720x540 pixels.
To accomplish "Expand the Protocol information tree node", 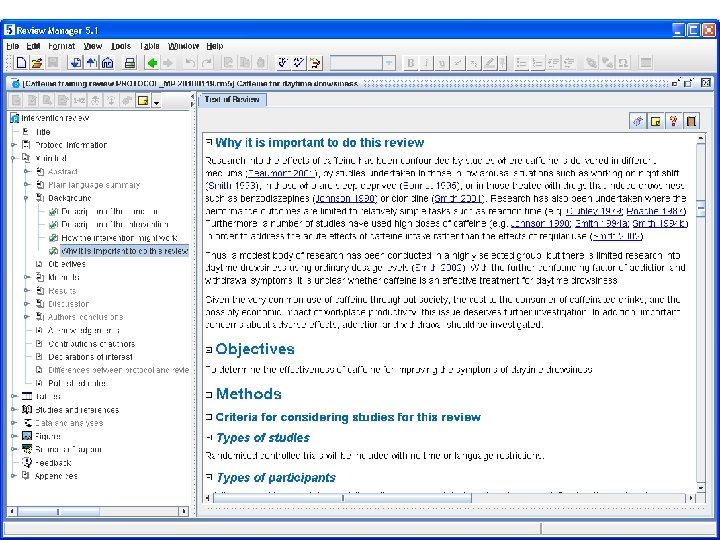I will (14, 145).
